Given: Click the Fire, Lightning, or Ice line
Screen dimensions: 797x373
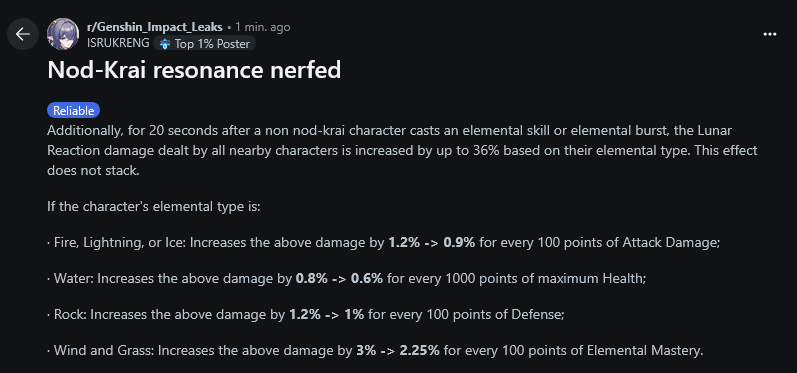Looking at the screenshot, I should [384, 243].
